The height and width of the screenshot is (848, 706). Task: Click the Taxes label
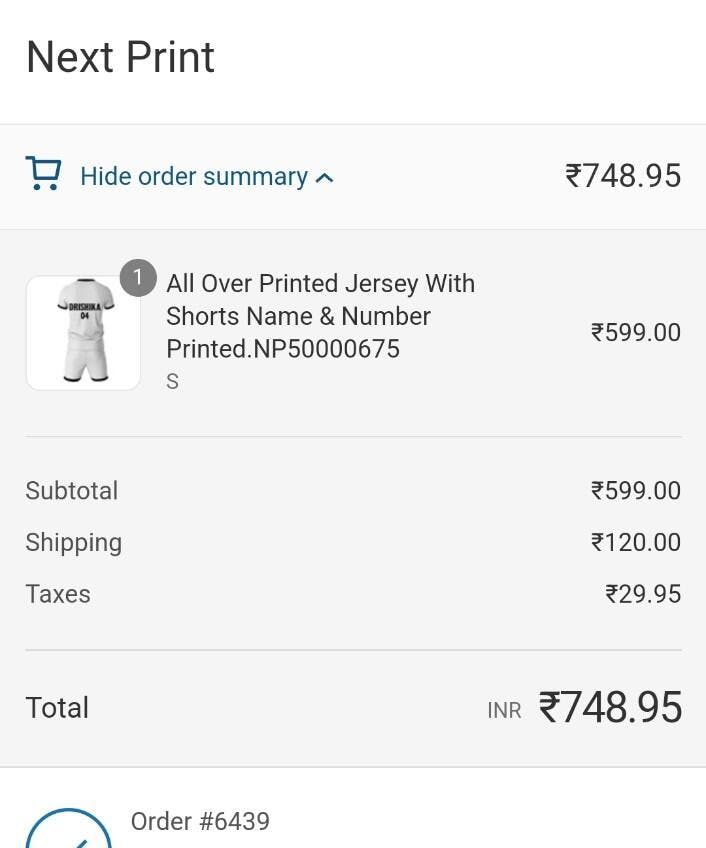pos(58,594)
